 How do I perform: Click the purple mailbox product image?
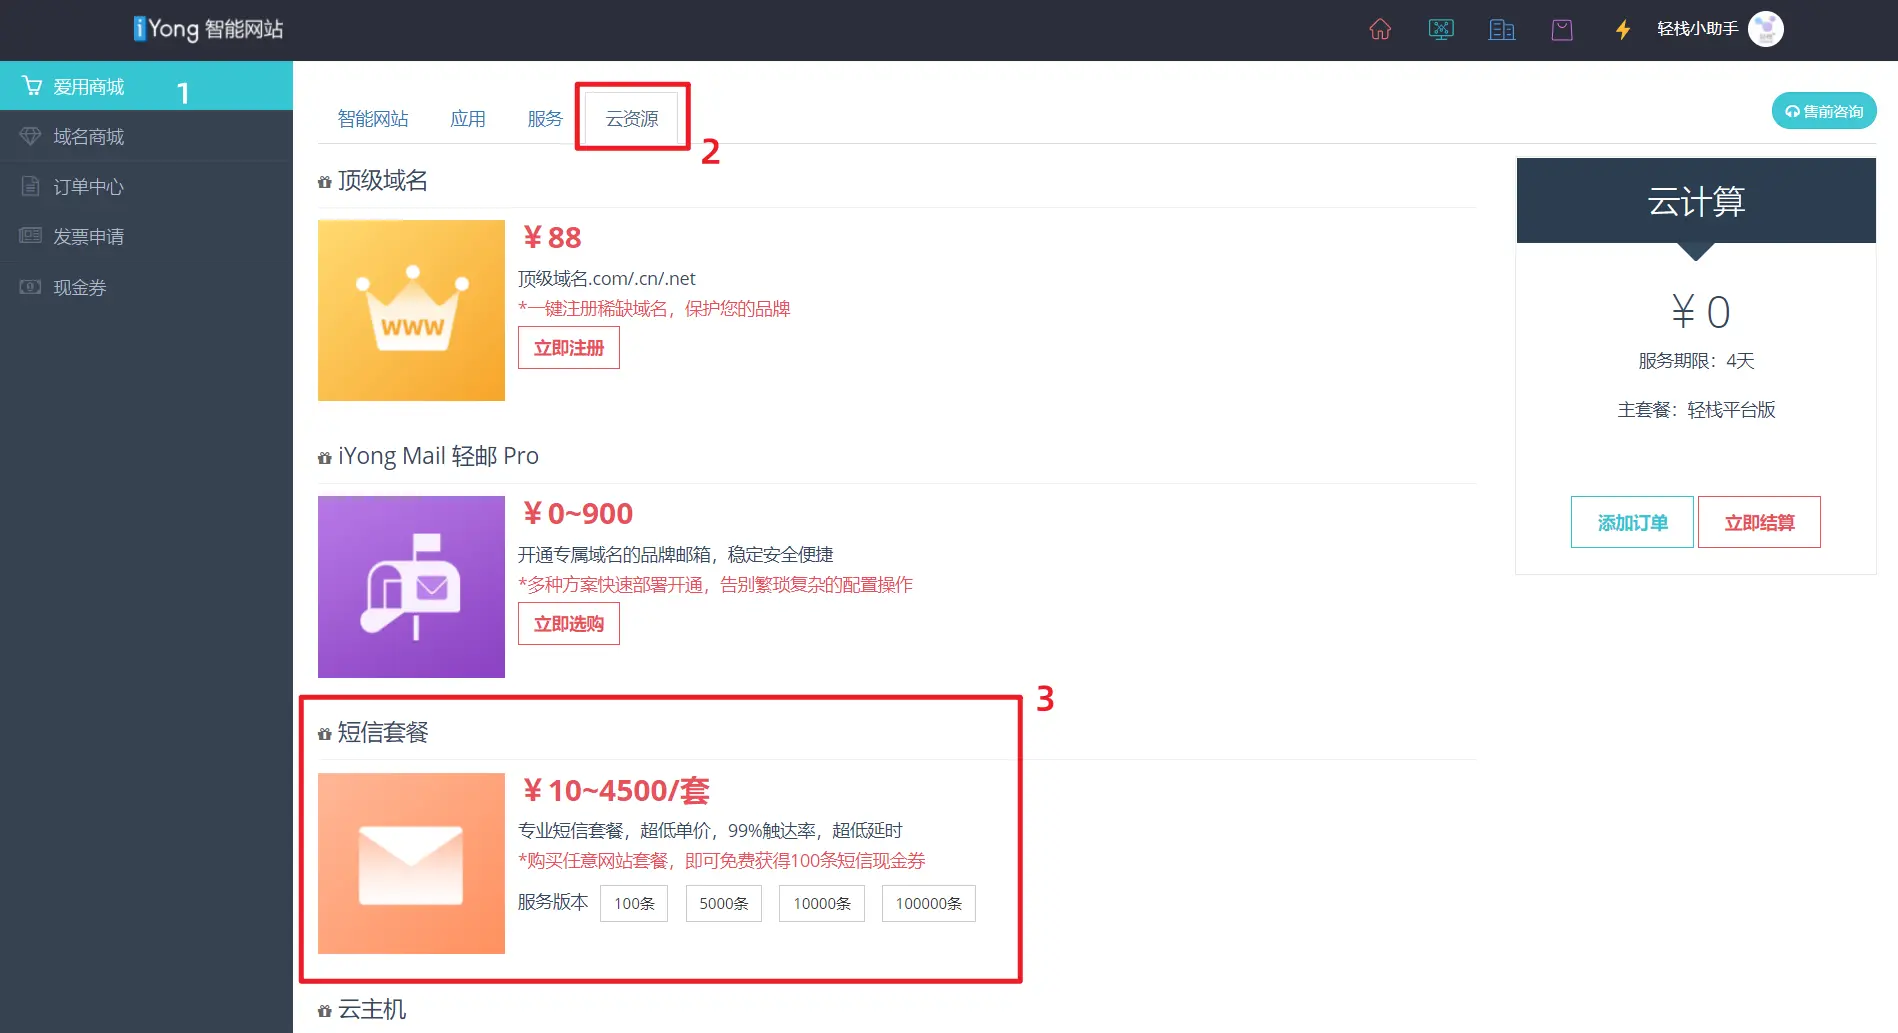(x=411, y=587)
